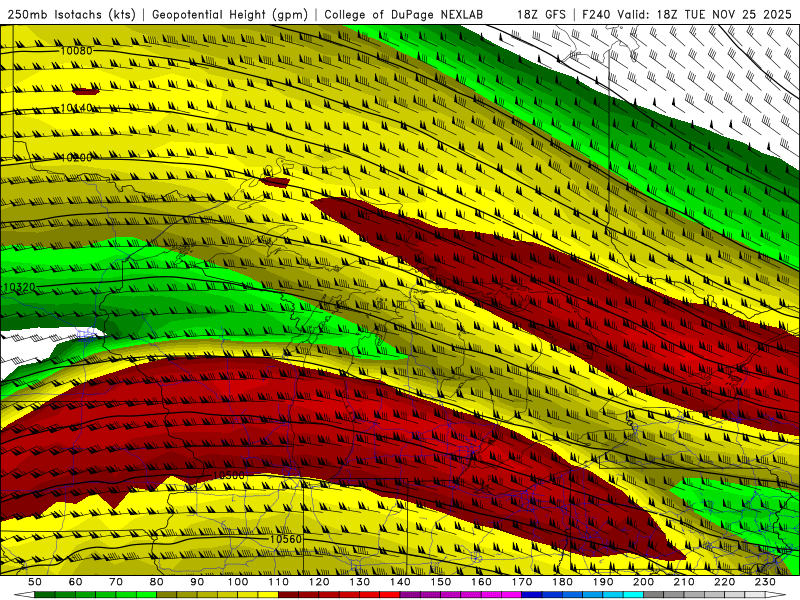Click the 120 value on the color scale
The height and width of the screenshot is (600, 800).
tap(319, 582)
